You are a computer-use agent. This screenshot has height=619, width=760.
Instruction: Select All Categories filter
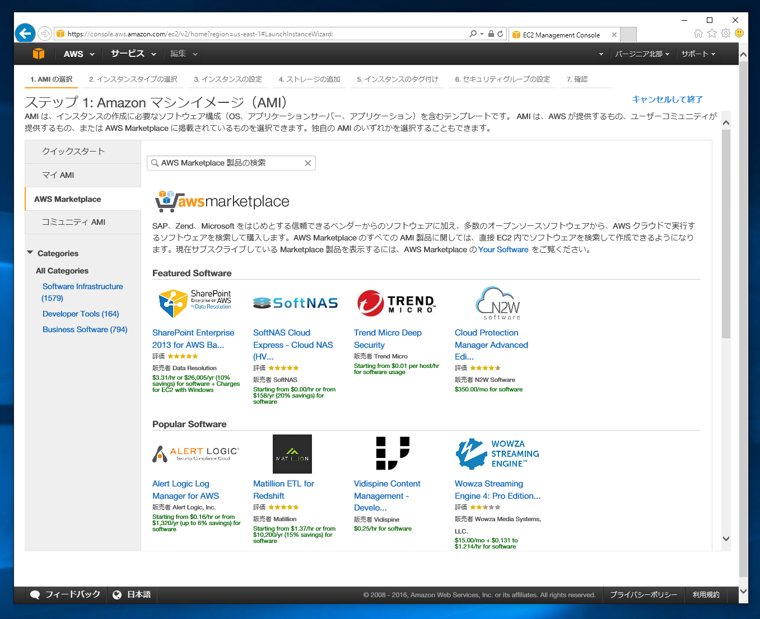[x=62, y=271]
